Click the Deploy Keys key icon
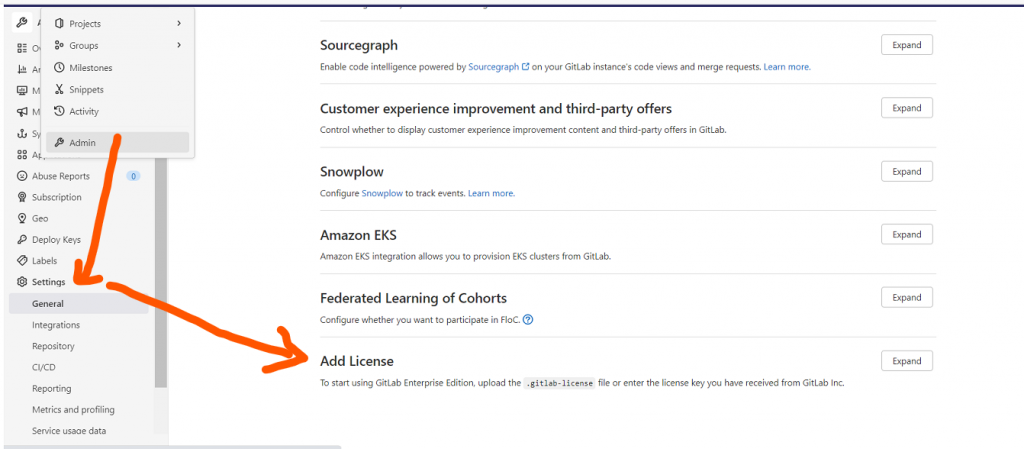Viewport: 1024px width, 449px height. [22, 240]
